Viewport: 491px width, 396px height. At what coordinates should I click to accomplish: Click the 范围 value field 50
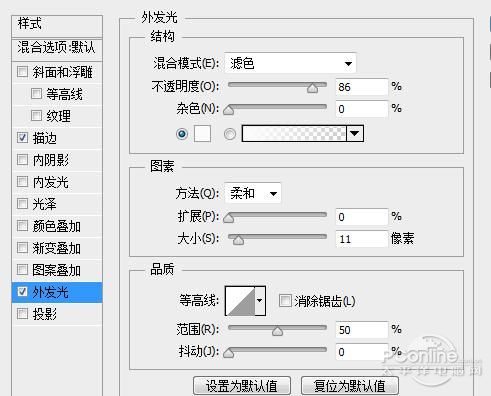pos(362,330)
